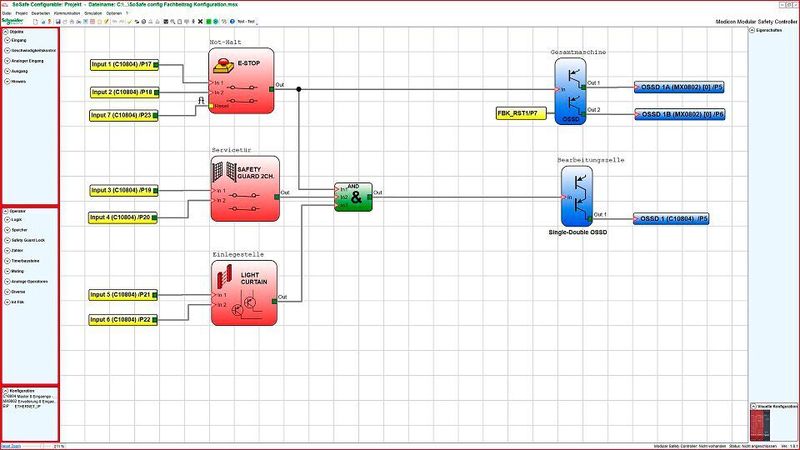Open the Optionen menu
This screenshot has width=800, height=450.
click(x=114, y=13)
